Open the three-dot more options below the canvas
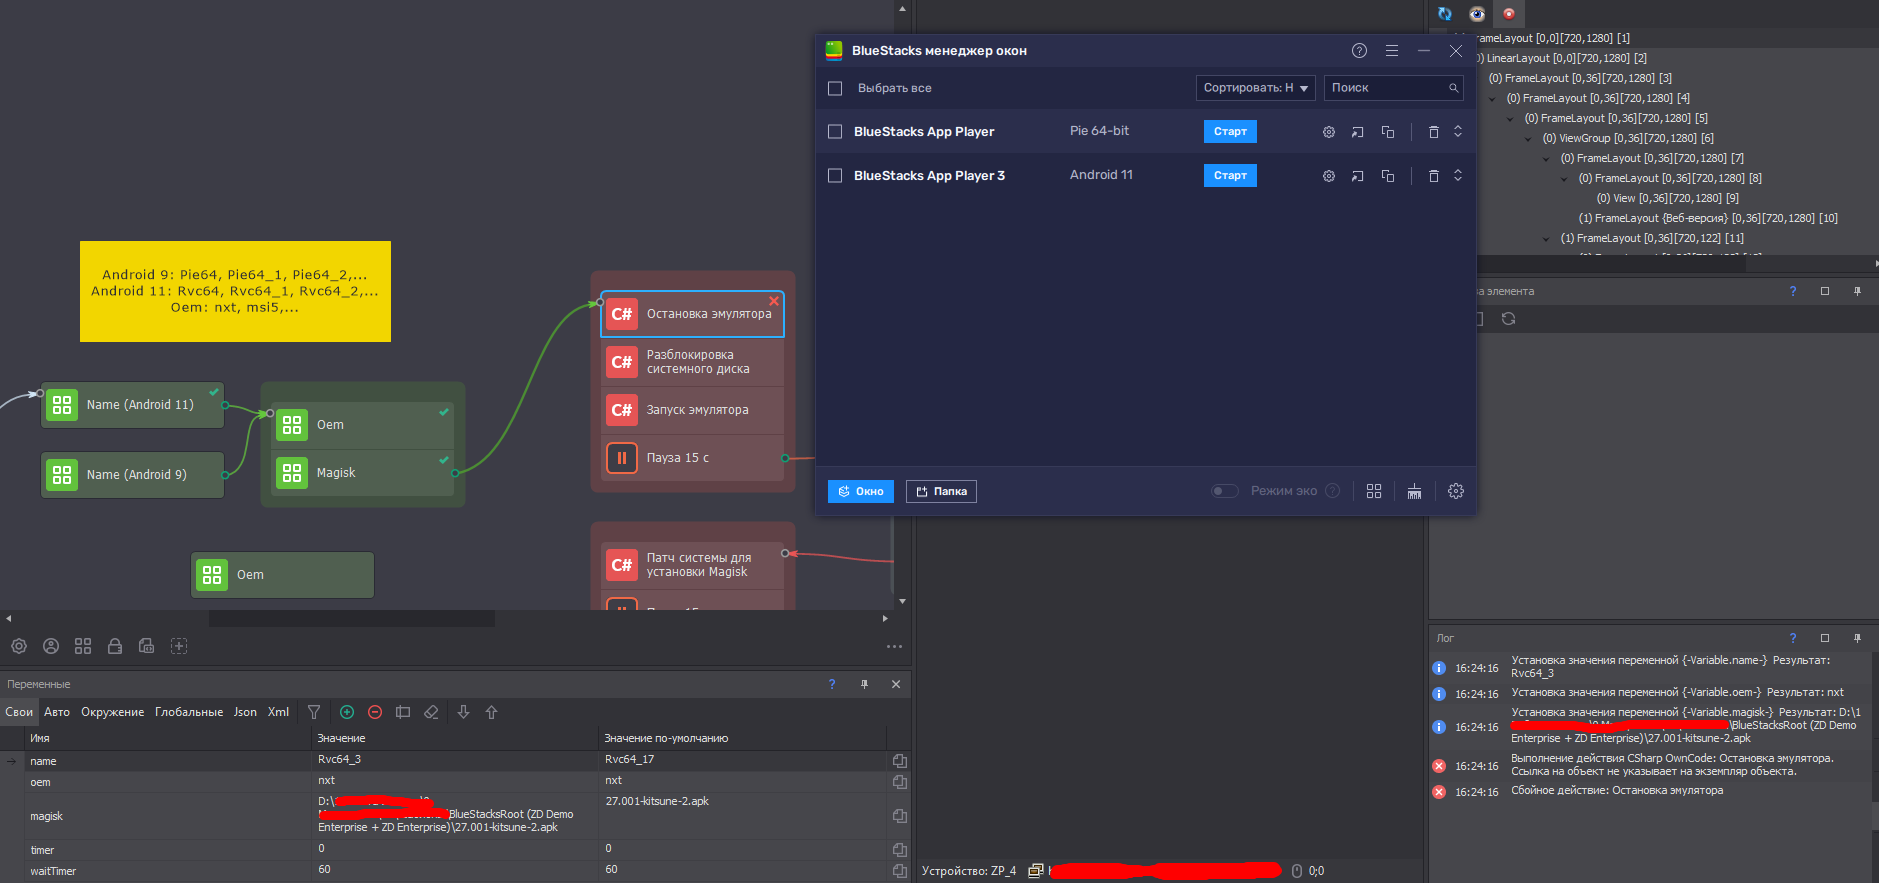This screenshot has width=1879, height=883. [x=894, y=646]
